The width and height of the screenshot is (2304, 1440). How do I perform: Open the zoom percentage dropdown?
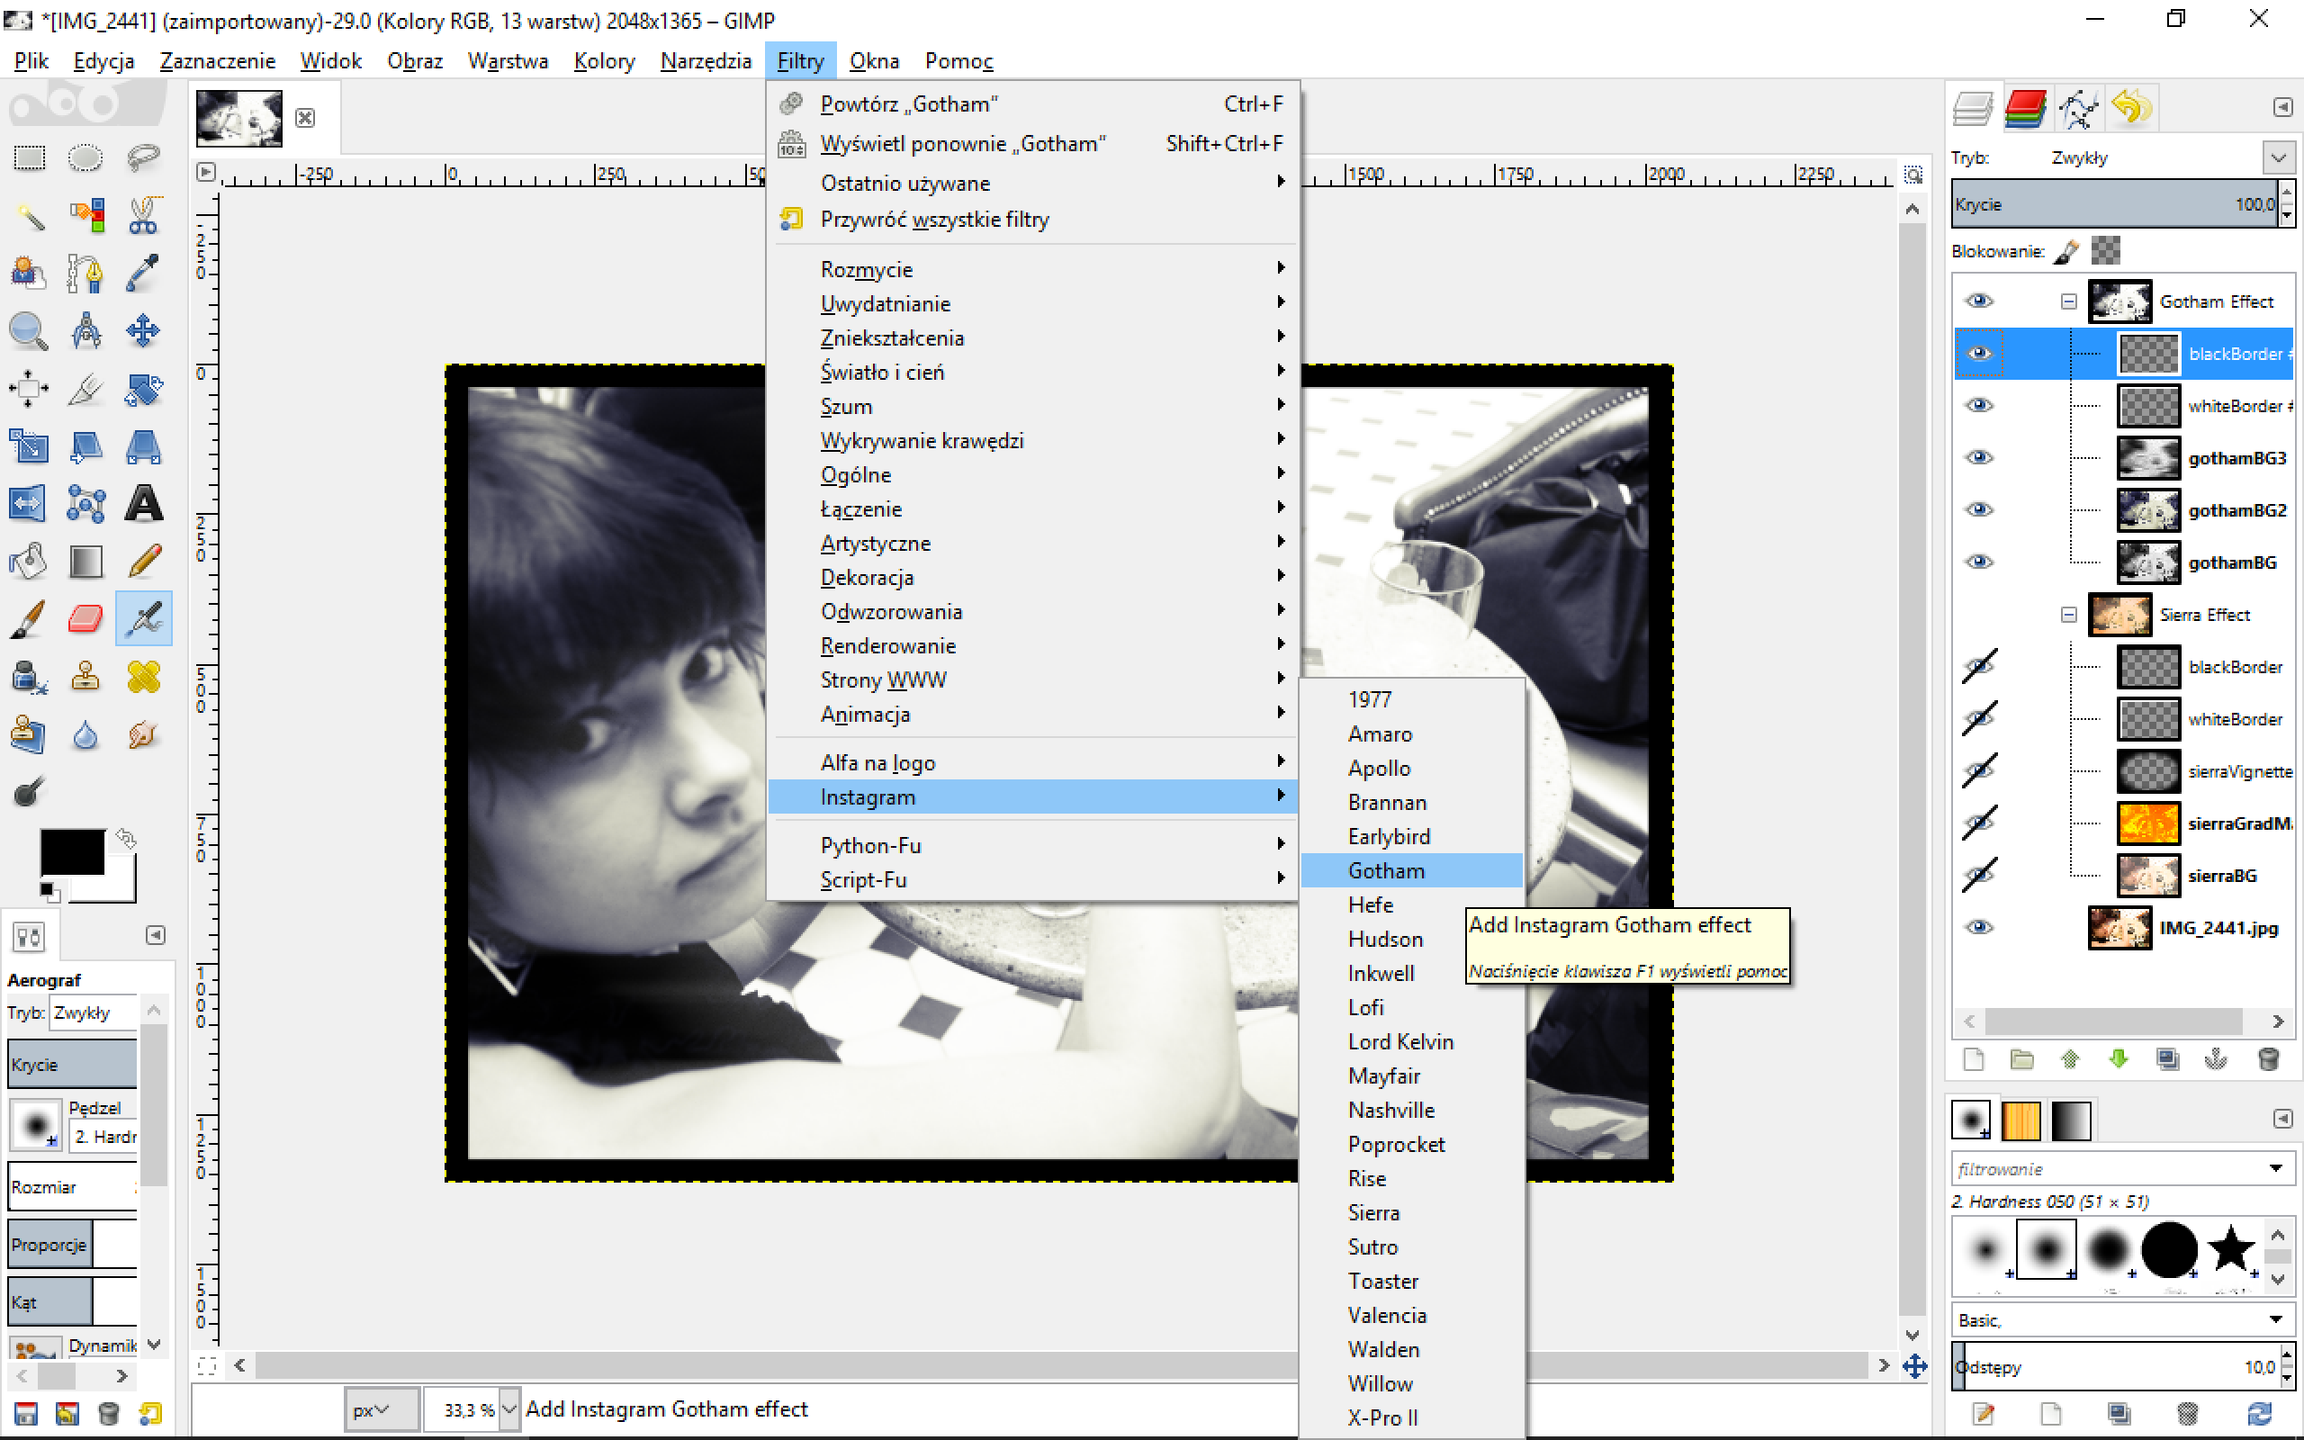point(509,1409)
